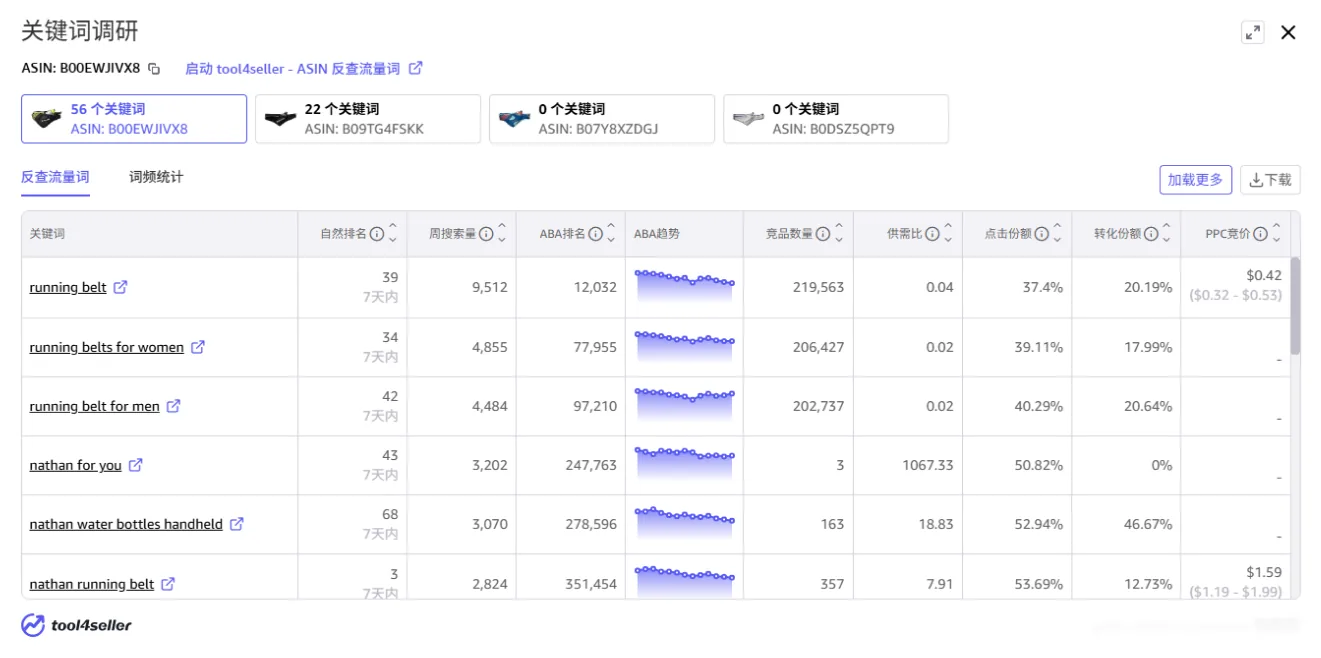This screenshot has height=658, width=1321.
Task: Open external link icon for running belt for men
Action: point(173,406)
